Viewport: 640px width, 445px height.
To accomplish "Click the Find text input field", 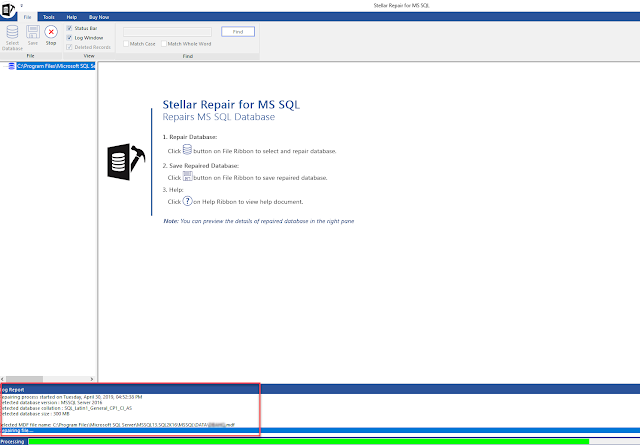I will click(x=167, y=32).
